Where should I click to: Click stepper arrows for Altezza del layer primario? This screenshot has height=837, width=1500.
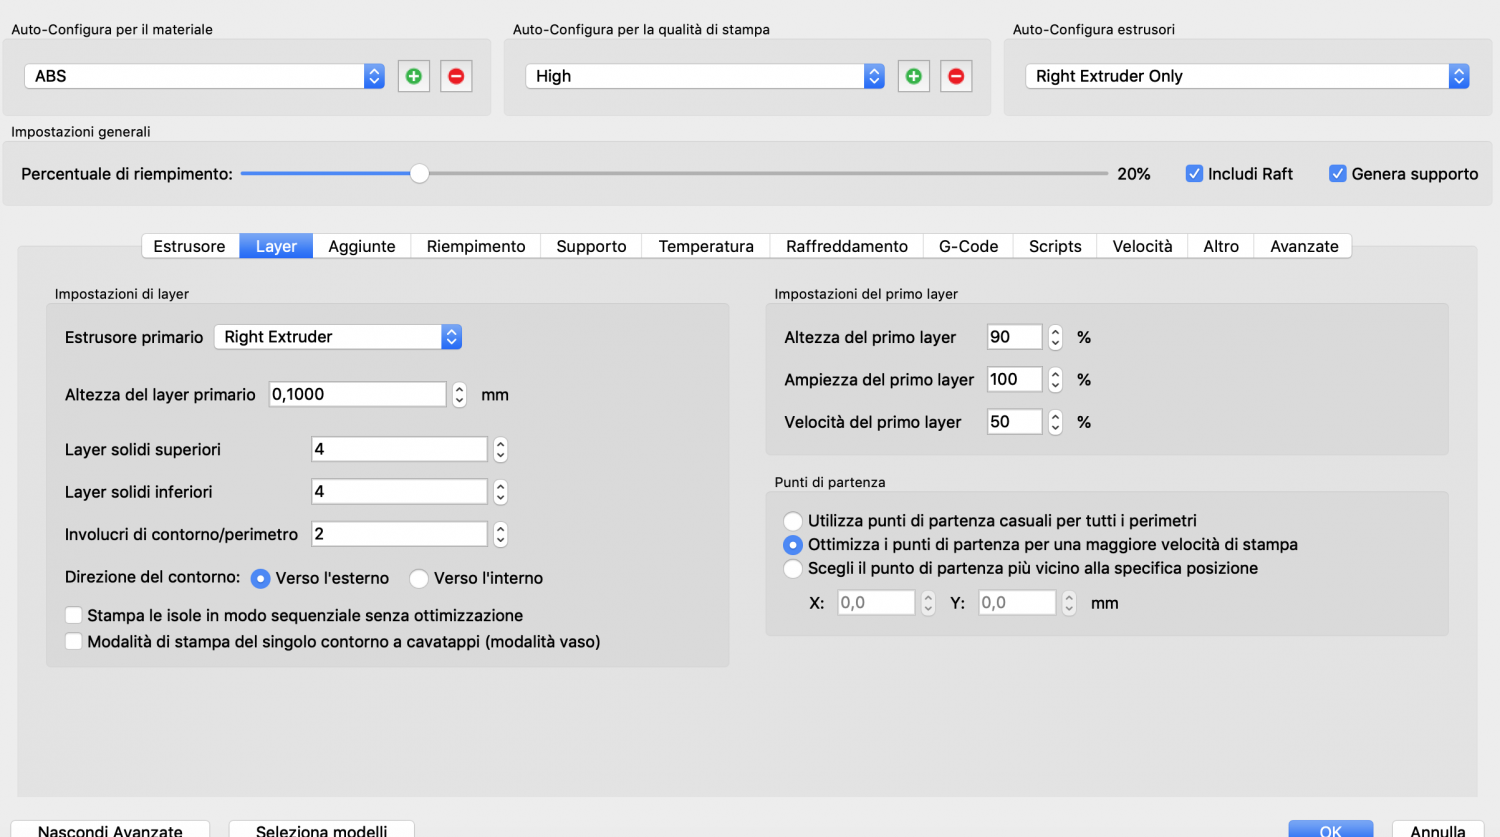point(459,395)
